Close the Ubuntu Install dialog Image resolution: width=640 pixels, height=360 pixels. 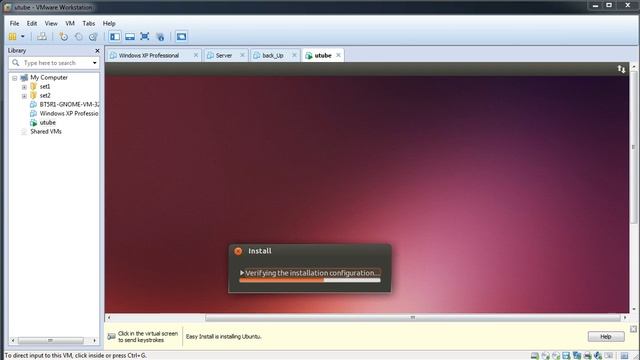[x=238, y=251]
